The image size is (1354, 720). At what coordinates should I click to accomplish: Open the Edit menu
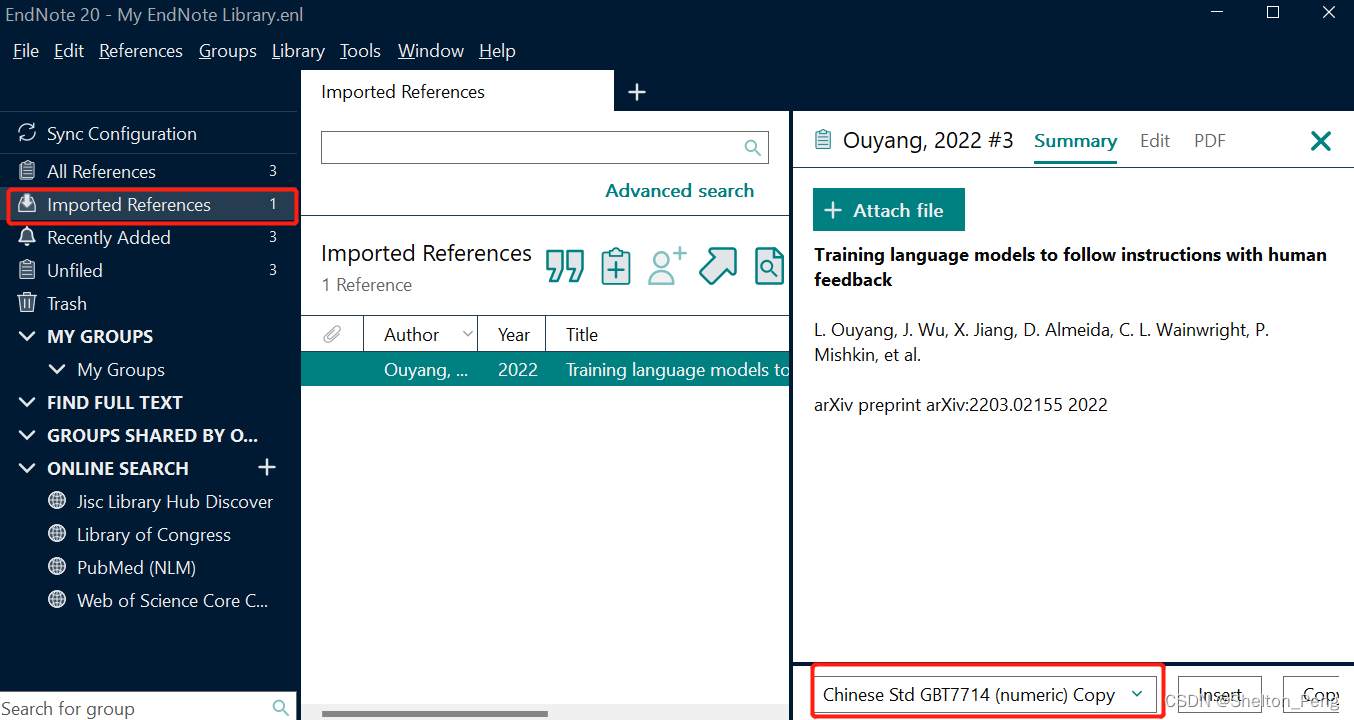(x=69, y=51)
